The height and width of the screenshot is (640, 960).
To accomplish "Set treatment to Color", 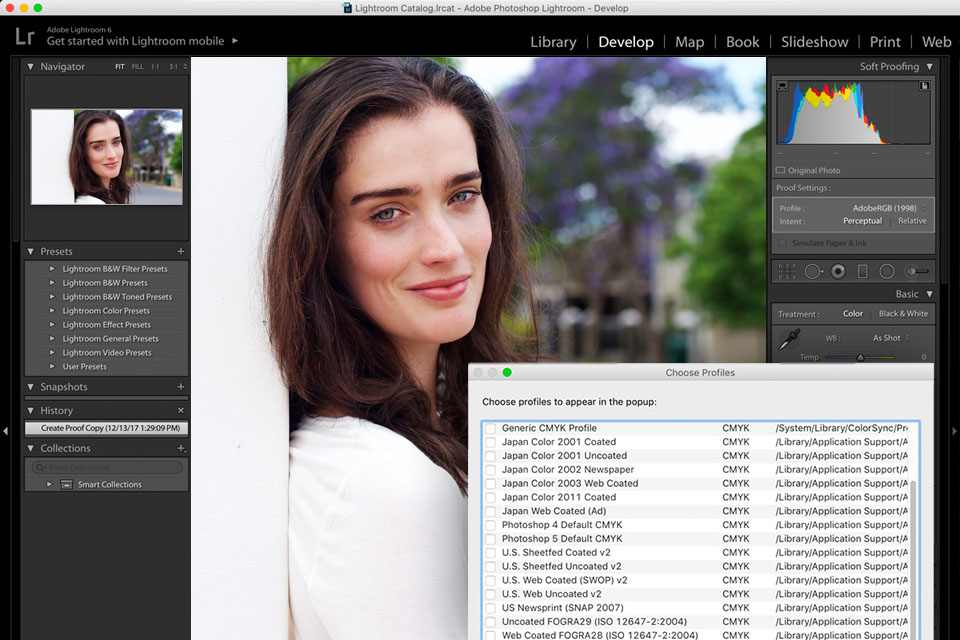I will point(853,314).
